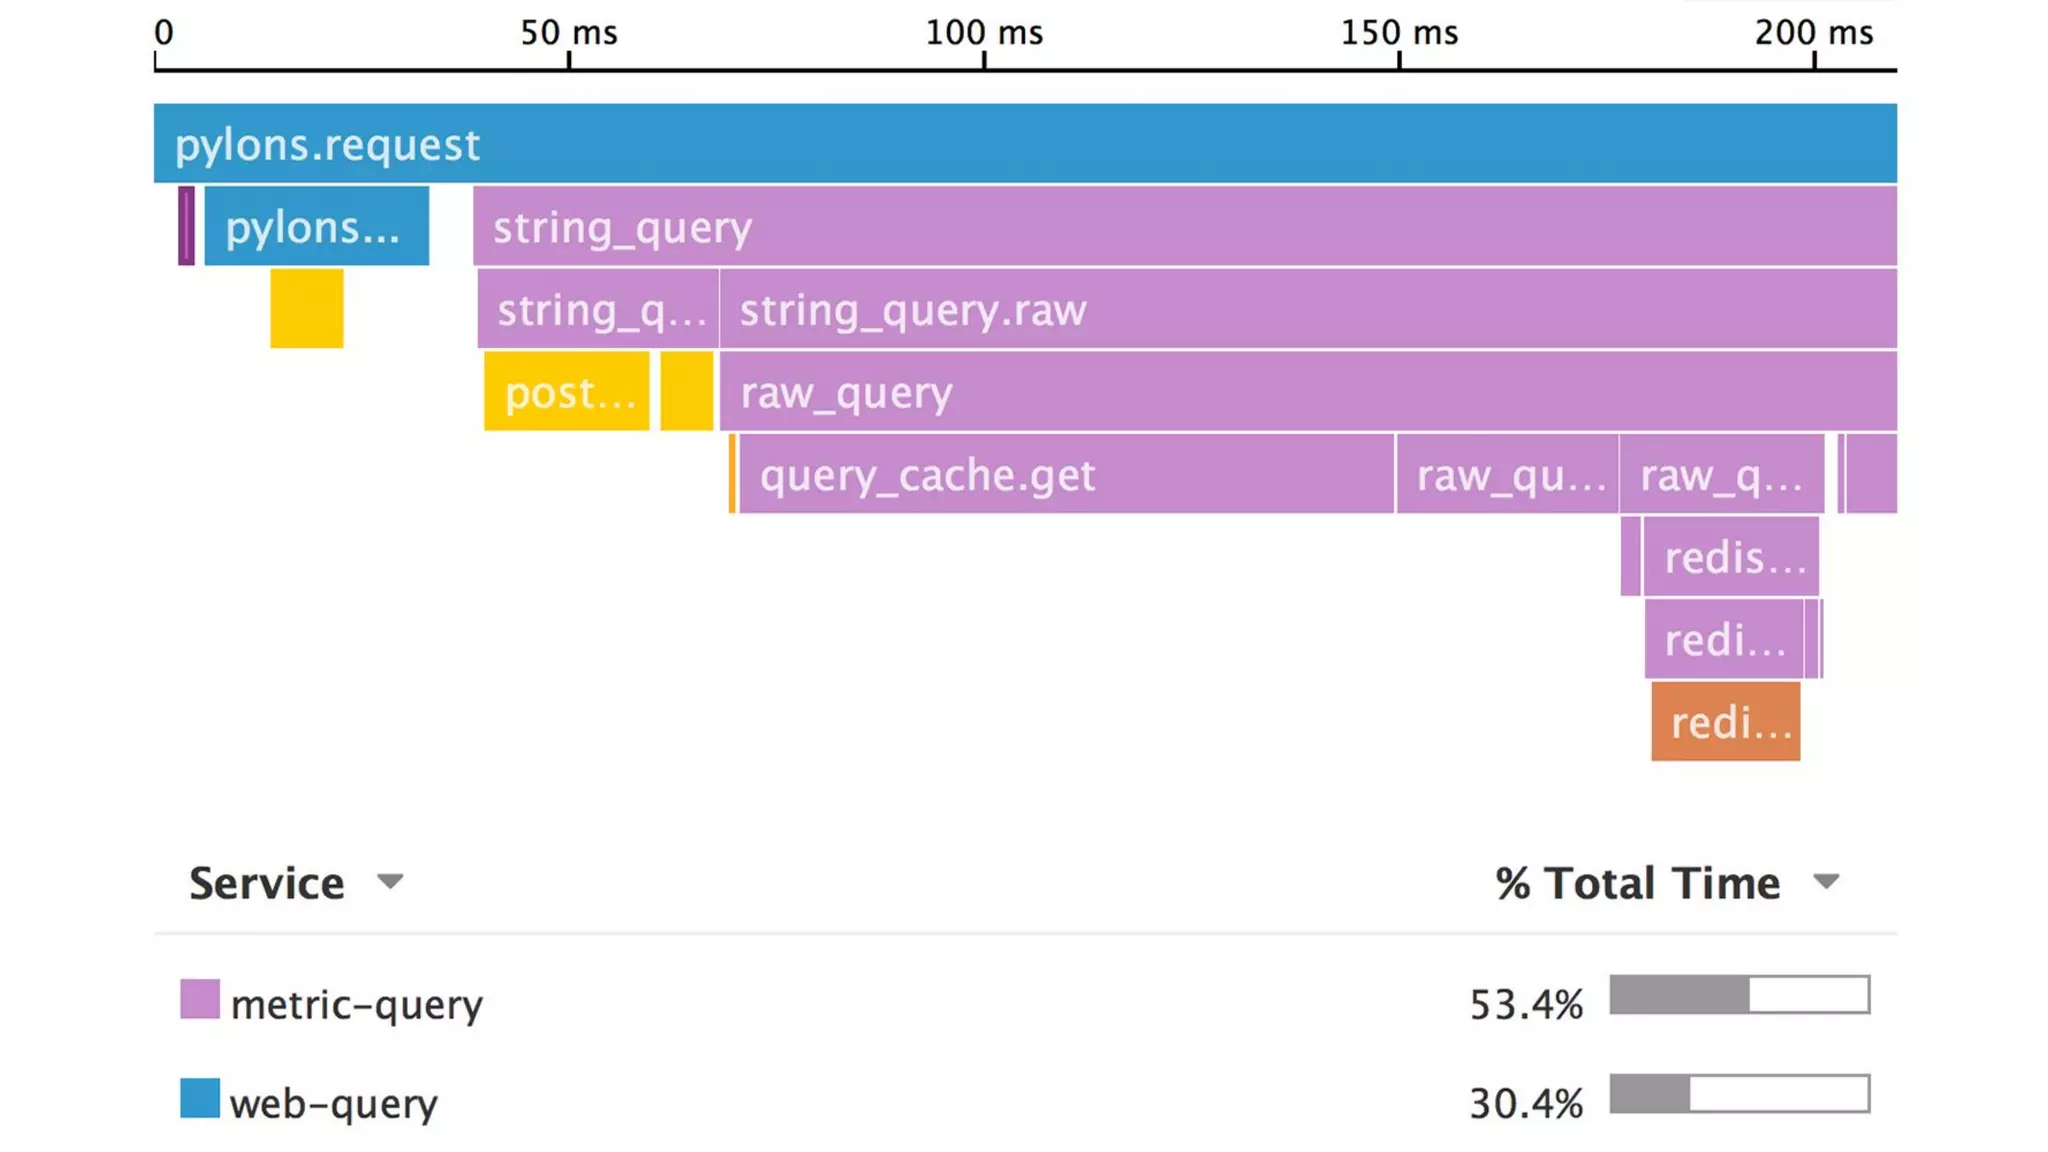Select the metric-query service row

point(1025,1001)
